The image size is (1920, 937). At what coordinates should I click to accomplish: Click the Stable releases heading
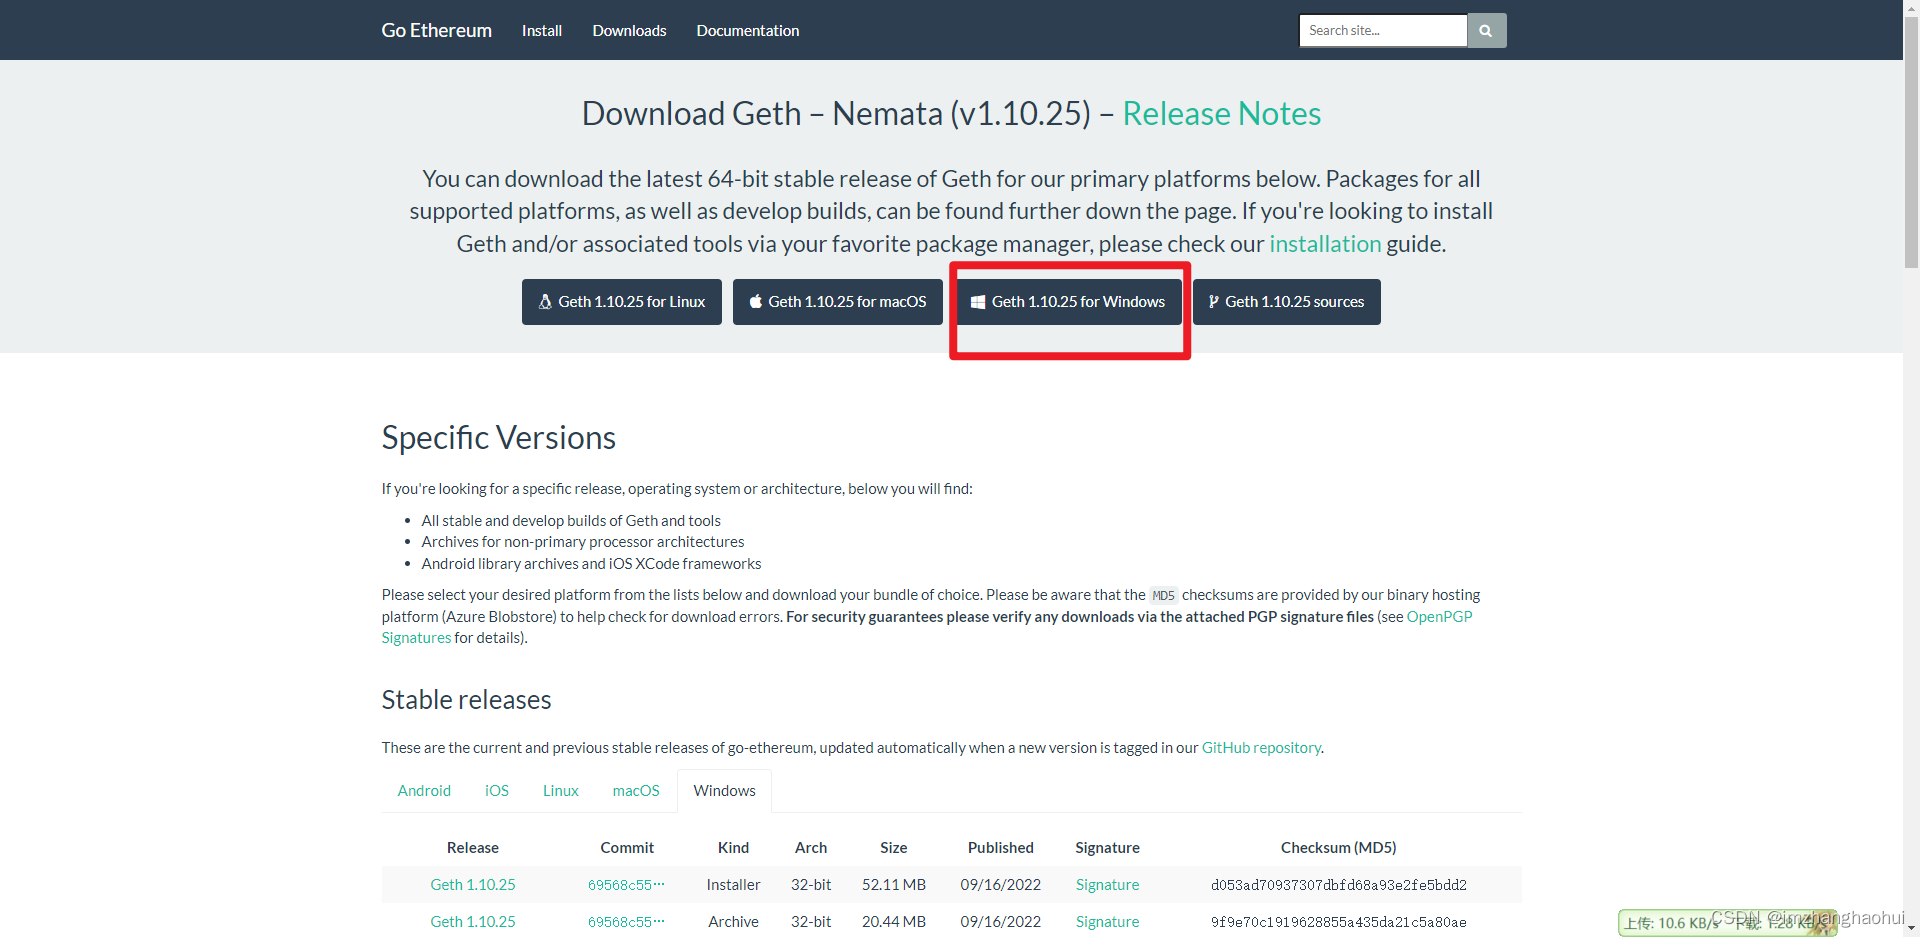pyautogui.click(x=466, y=700)
